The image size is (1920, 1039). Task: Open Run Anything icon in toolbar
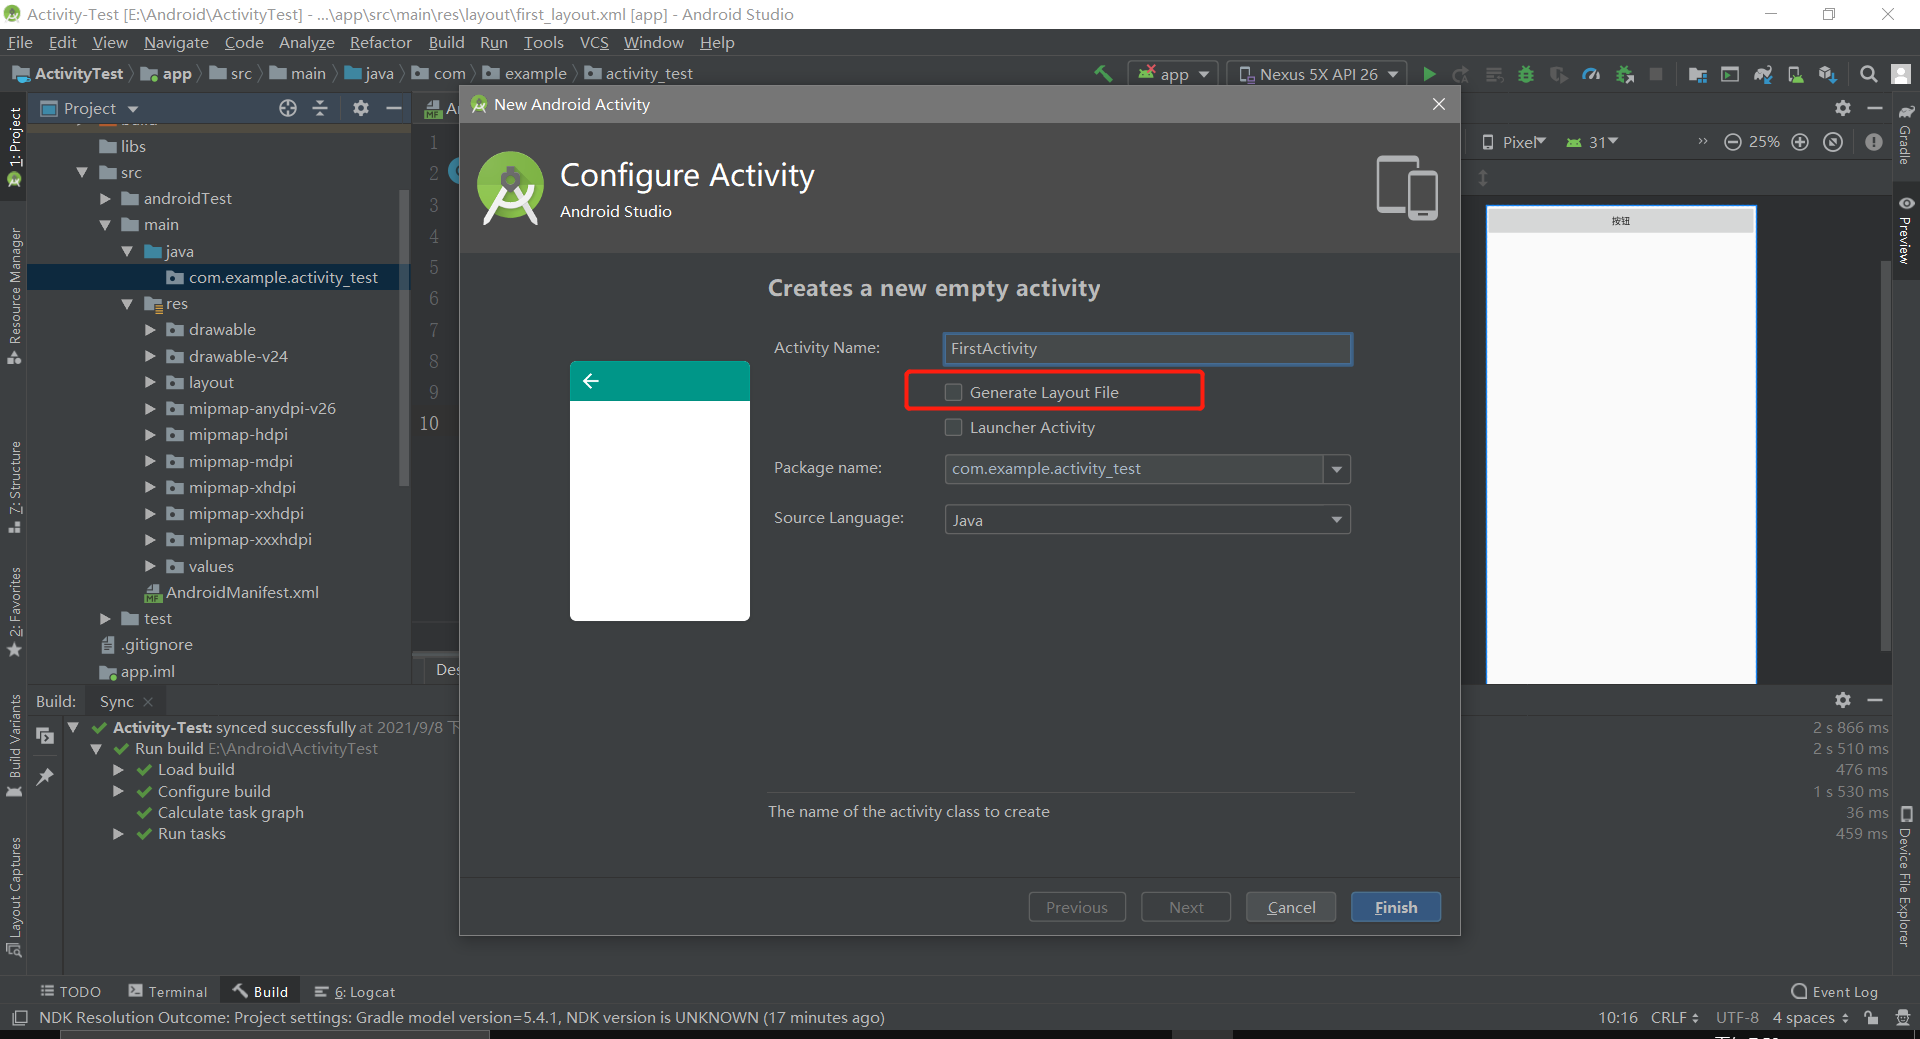click(x=1730, y=74)
